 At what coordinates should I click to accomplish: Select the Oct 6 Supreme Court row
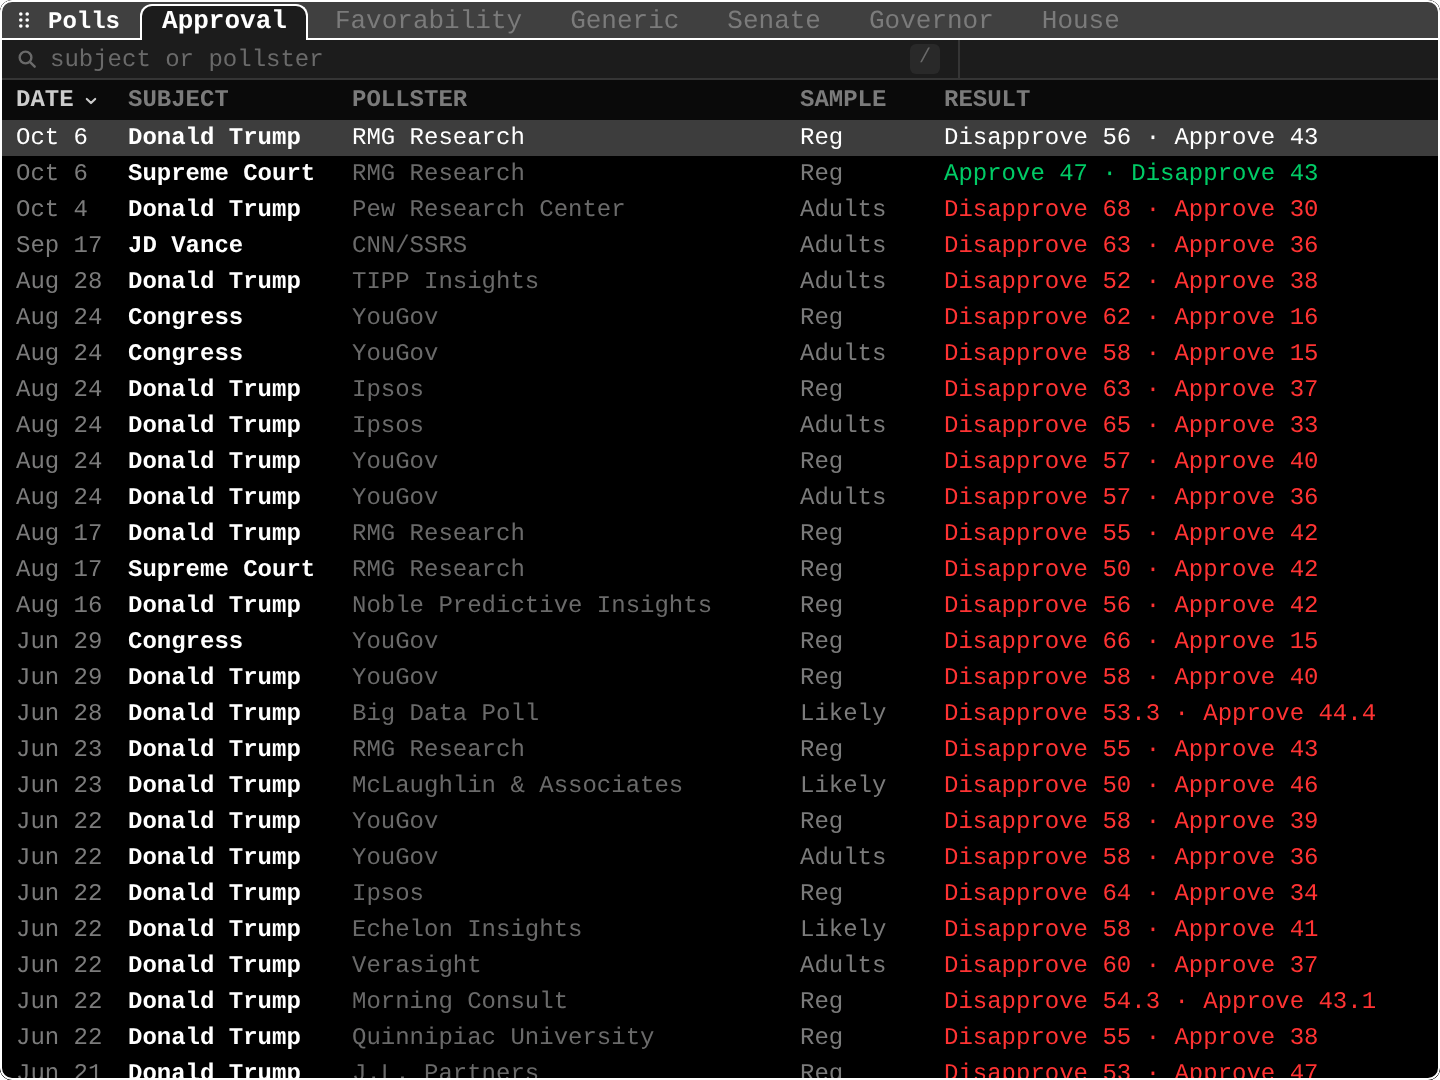coord(720,173)
